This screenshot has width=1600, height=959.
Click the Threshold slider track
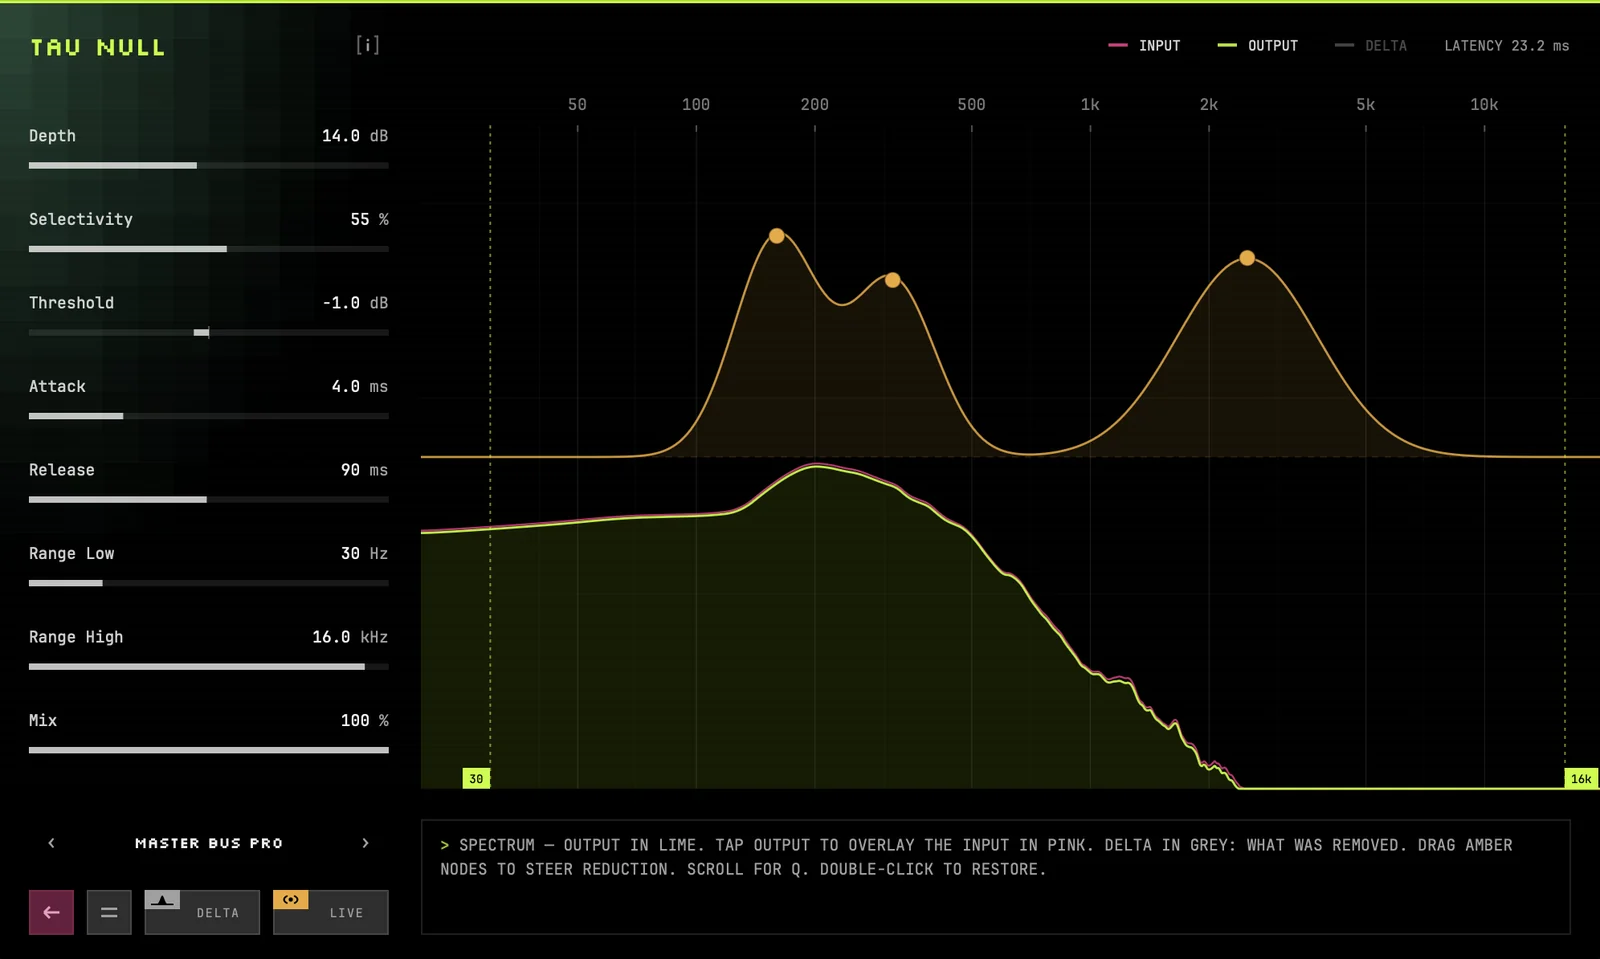point(209,332)
